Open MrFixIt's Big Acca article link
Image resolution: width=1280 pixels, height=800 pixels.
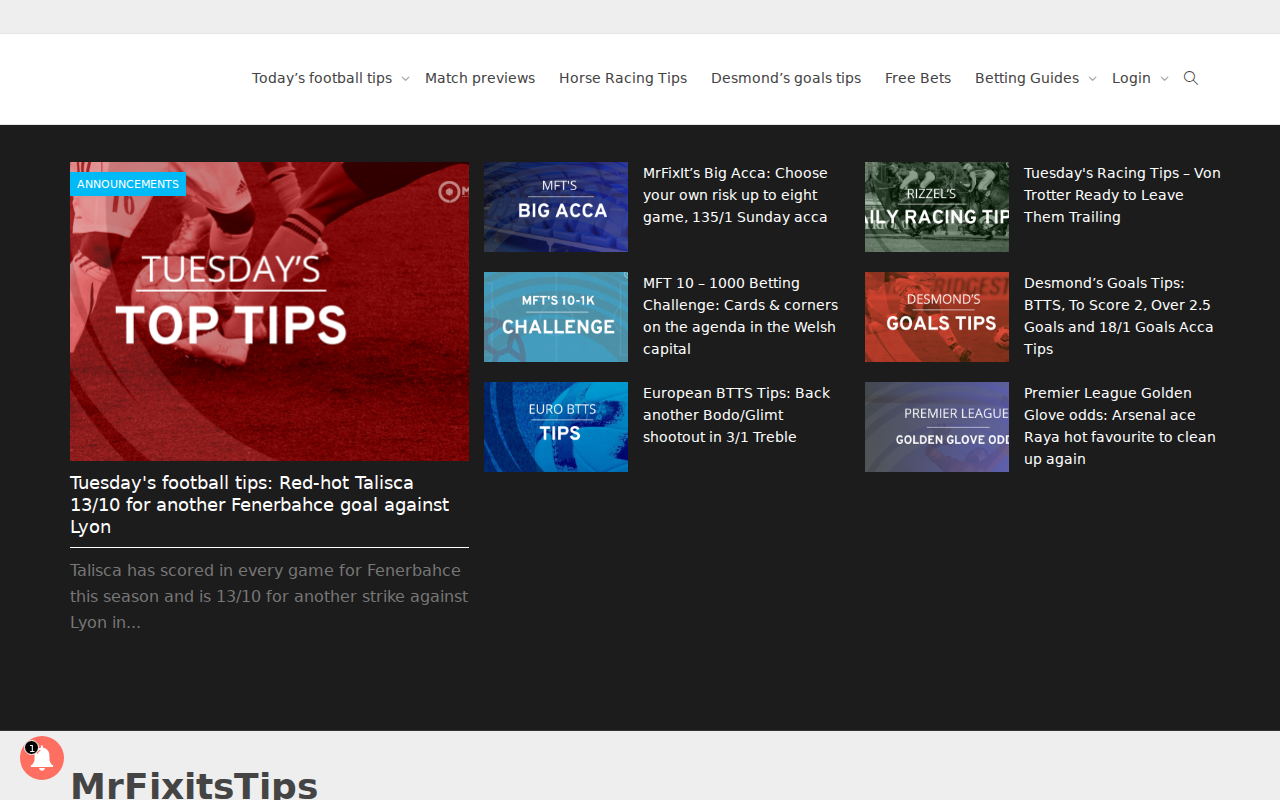pos(735,195)
